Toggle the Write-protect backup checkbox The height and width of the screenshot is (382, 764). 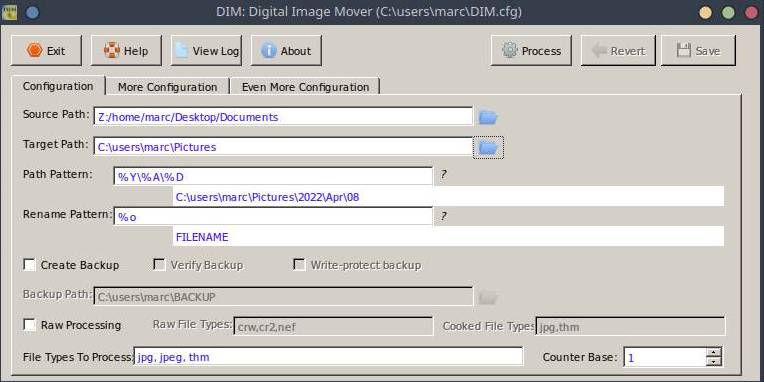coord(299,265)
